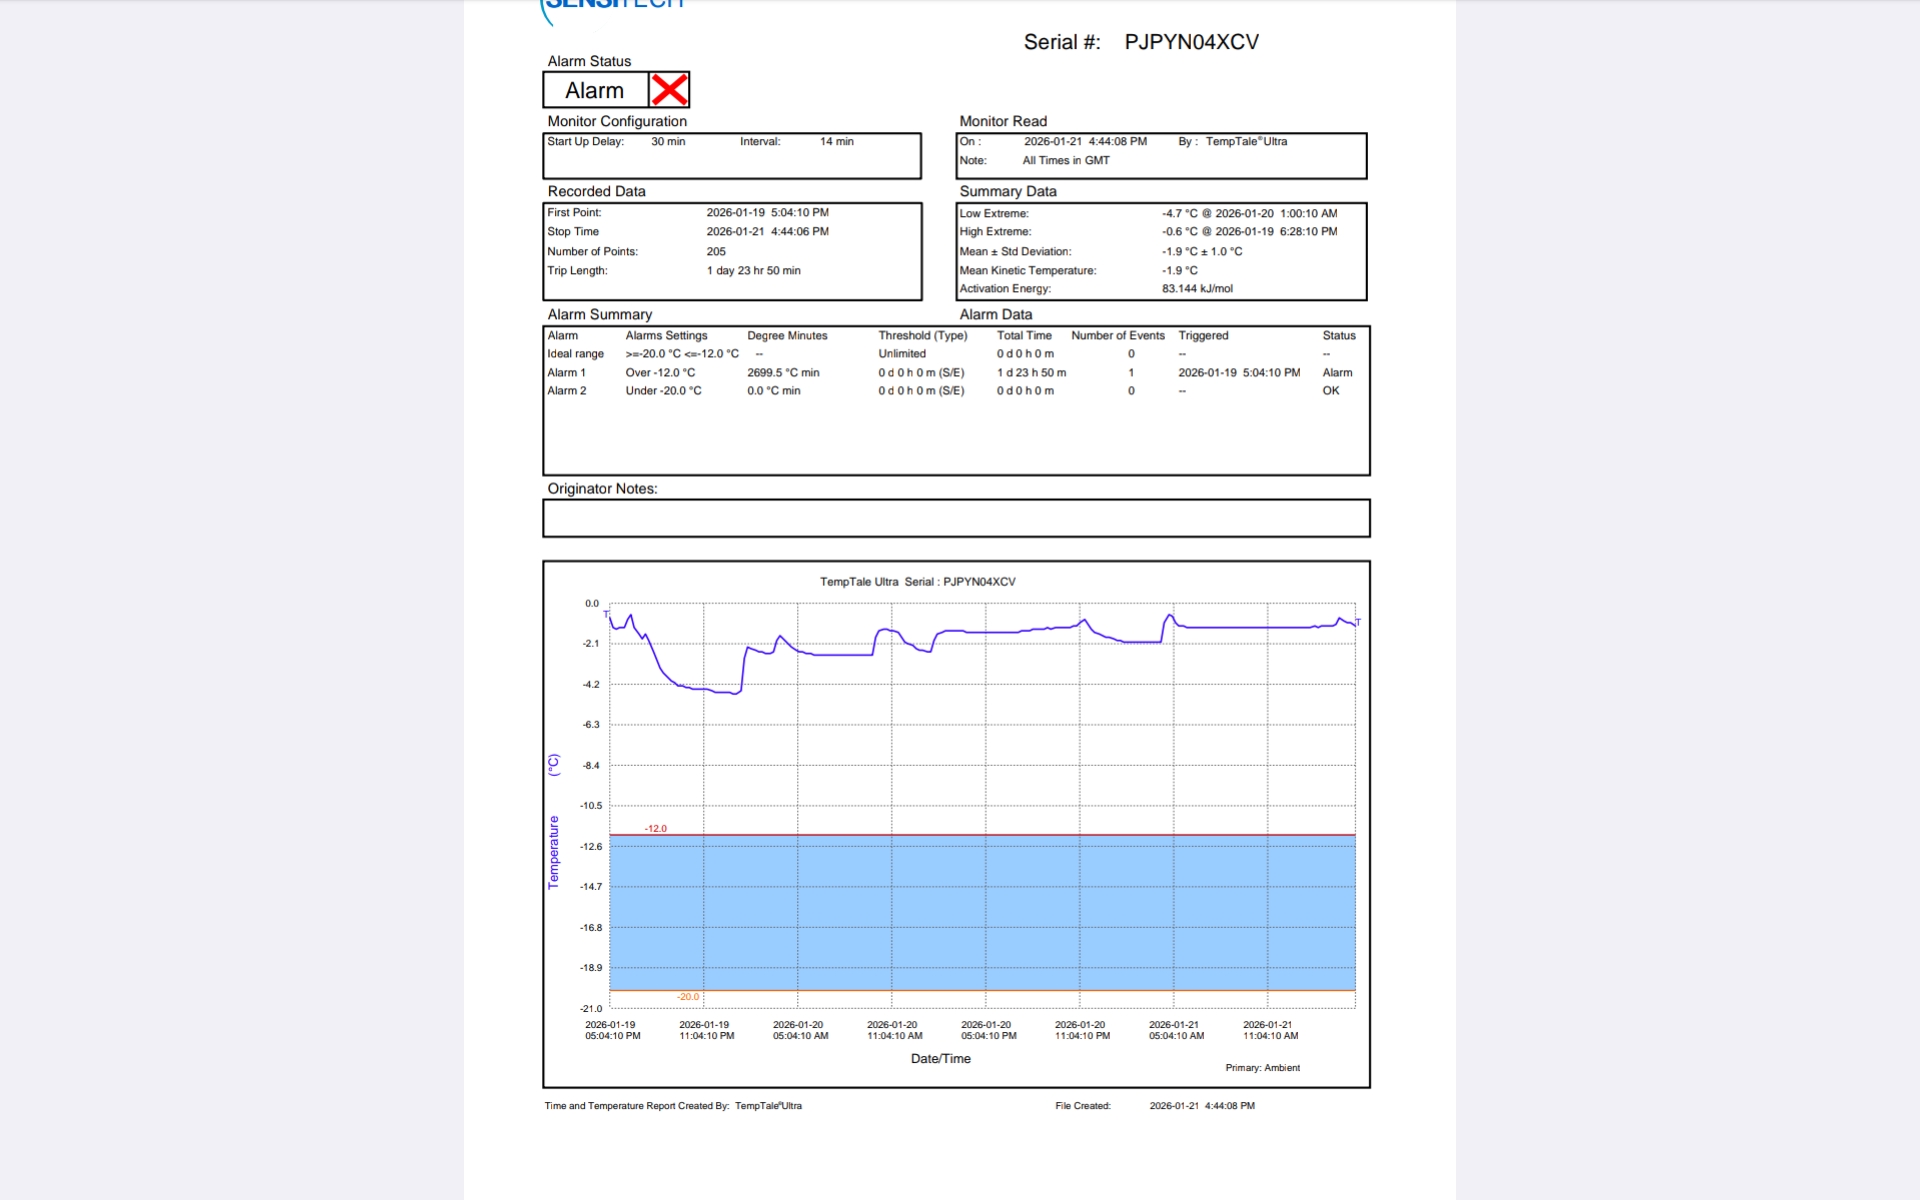Image resolution: width=1920 pixels, height=1200 pixels.
Task: Click the empty Originator Notes field
Action: (955, 518)
